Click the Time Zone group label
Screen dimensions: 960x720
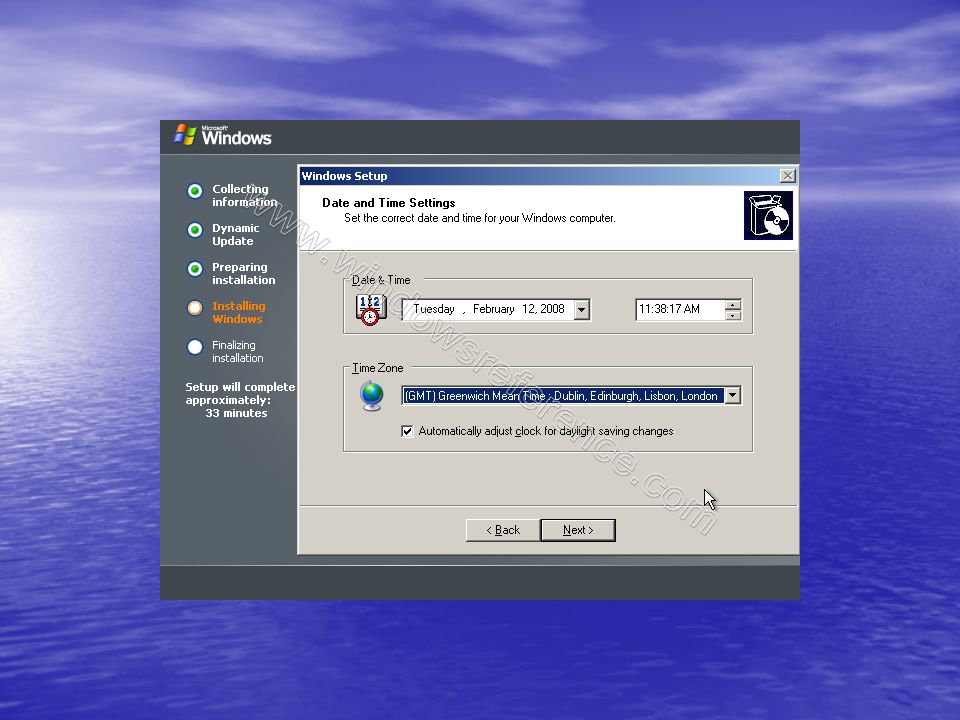coord(378,368)
